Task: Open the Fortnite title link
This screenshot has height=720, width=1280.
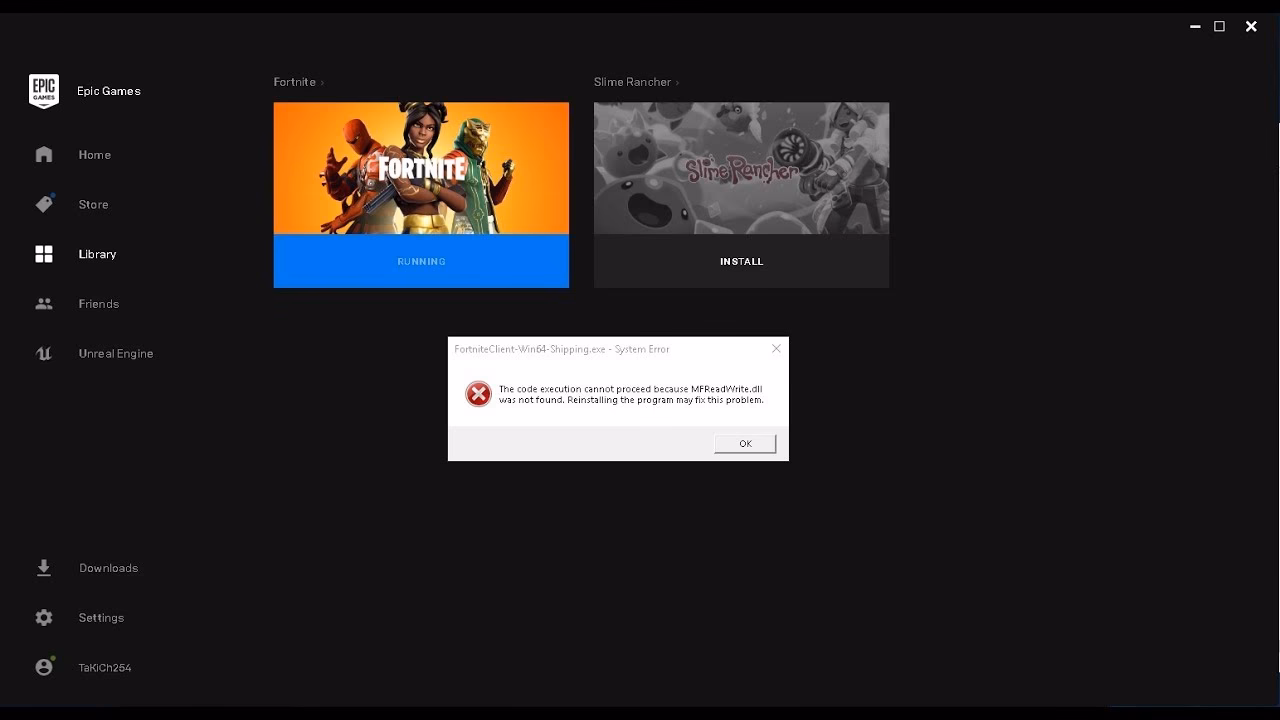Action: [x=295, y=82]
